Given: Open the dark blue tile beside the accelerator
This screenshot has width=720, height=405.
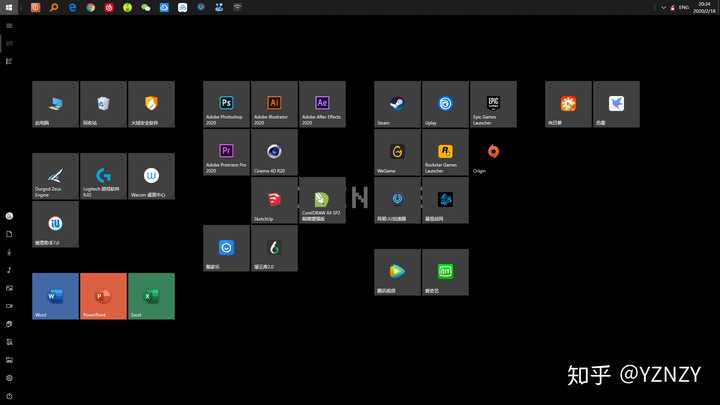Looking at the screenshot, I should click(x=445, y=200).
